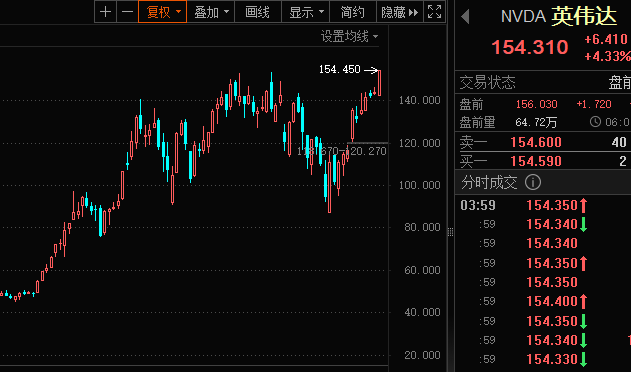
Task: Click 买一 bid price 154.590
Action: click(x=536, y=161)
